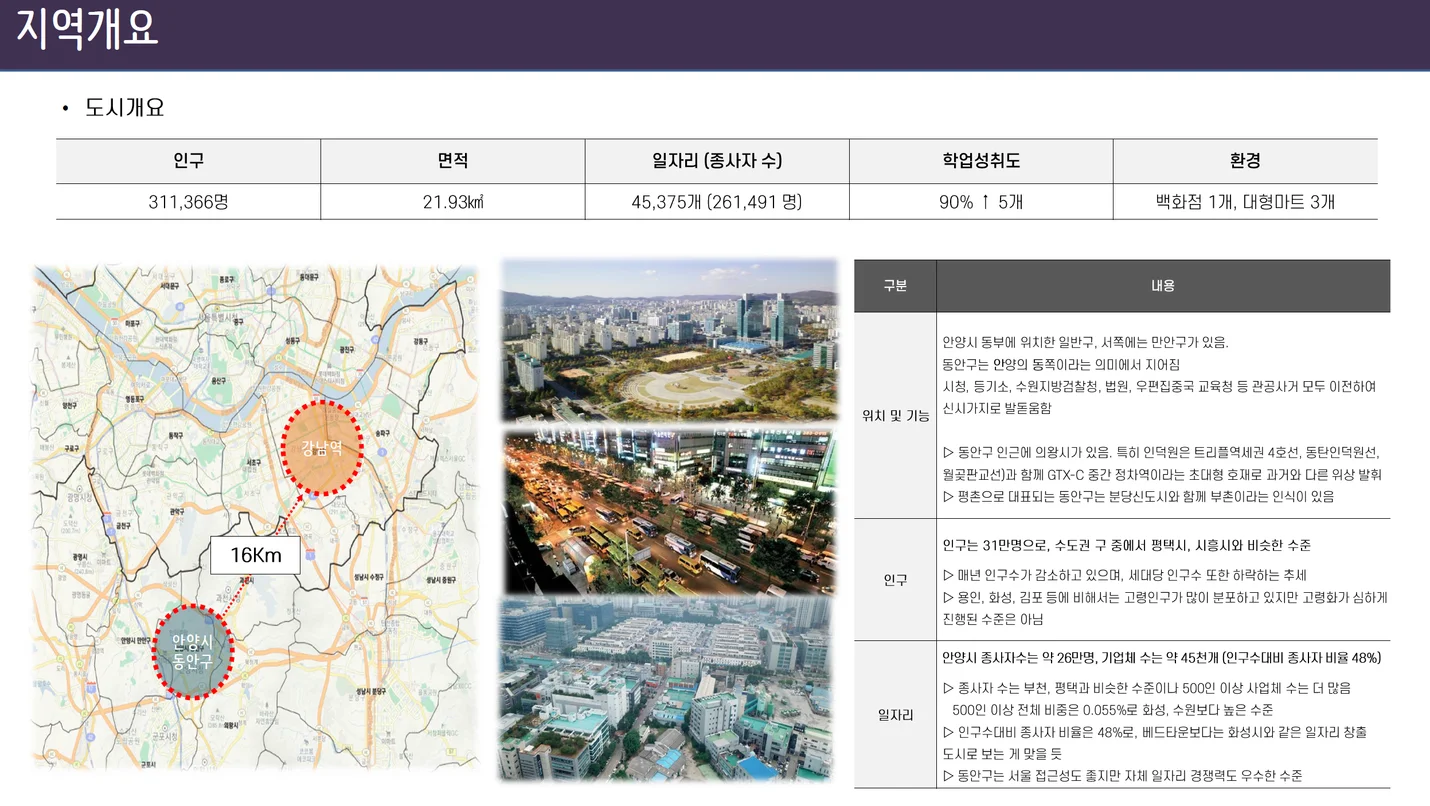Select the '도시개요' bullet heading
This screenshot has width=1430, height=806.
(x=125, y=107)
